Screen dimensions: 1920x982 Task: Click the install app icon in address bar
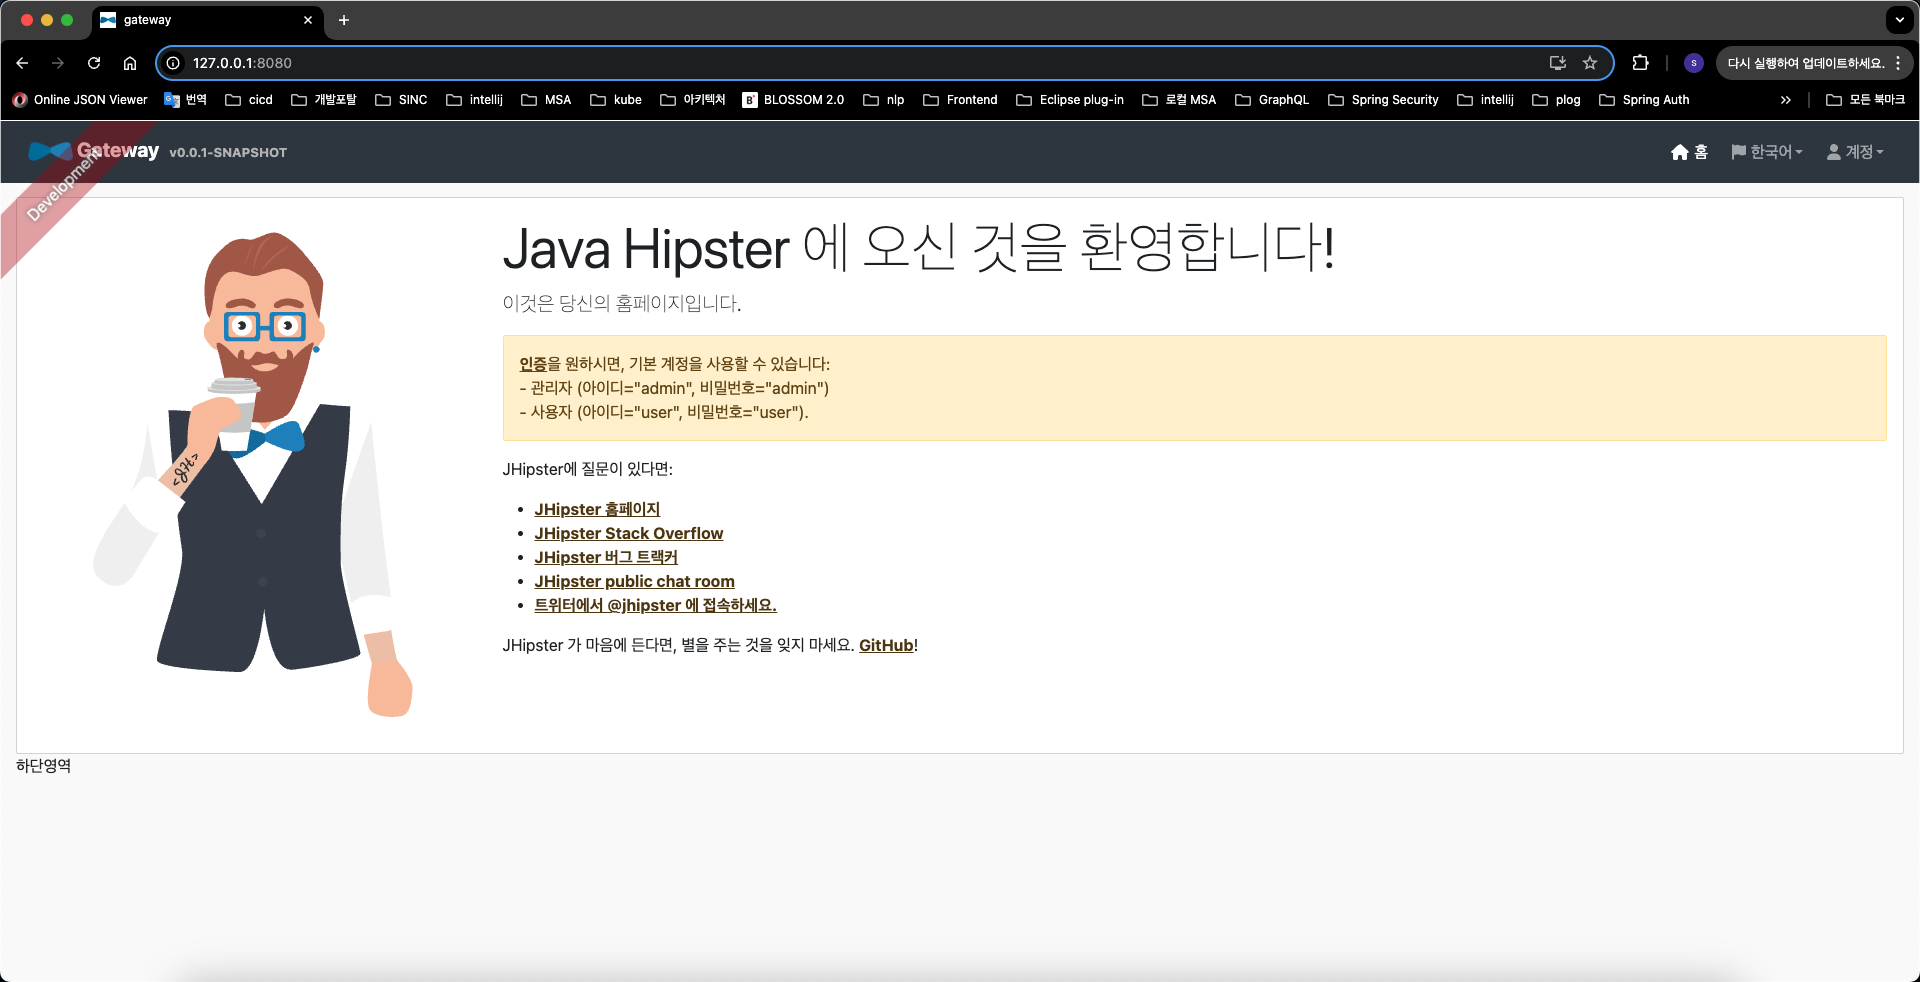coord(1558,63)
